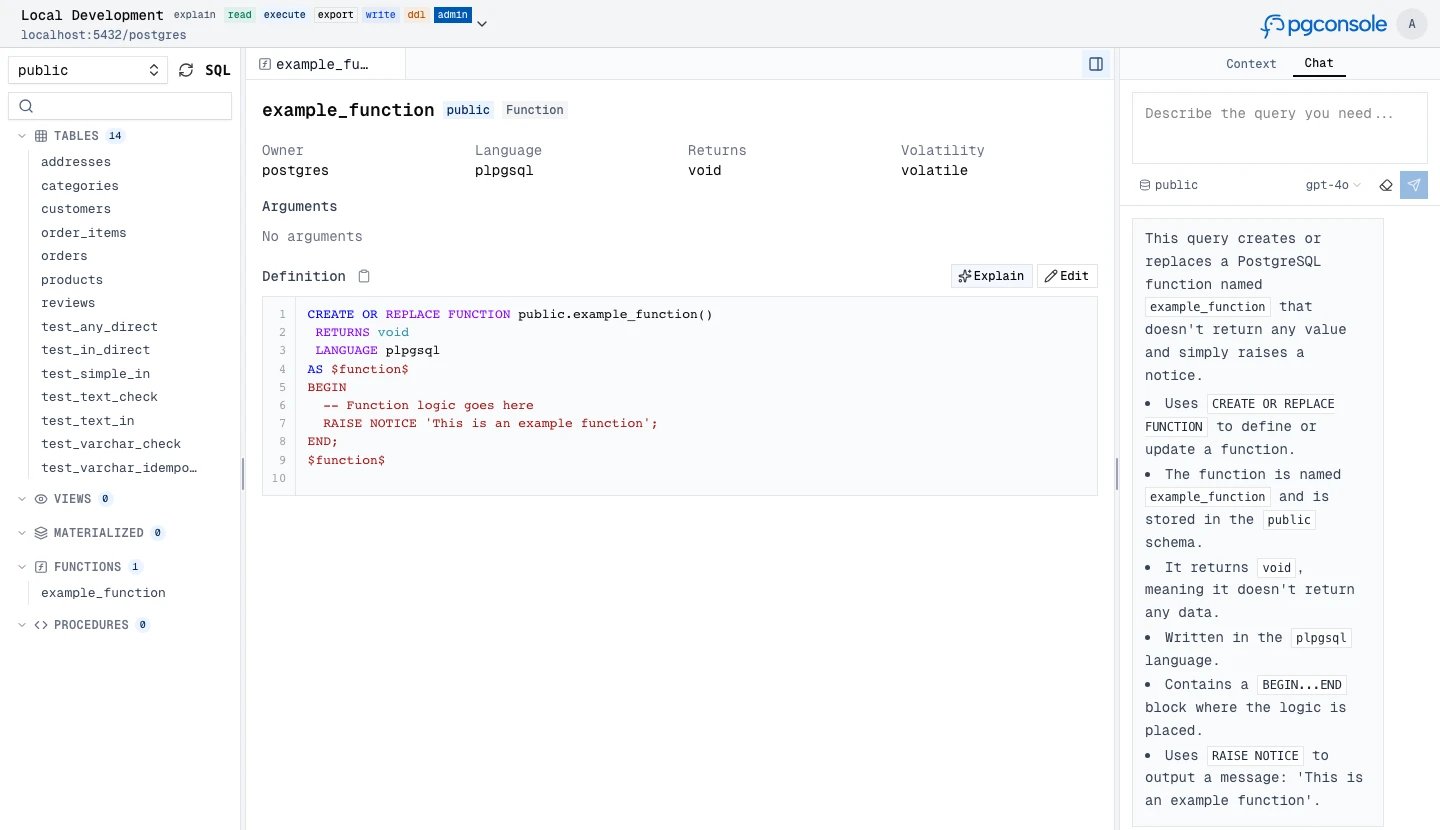1440x830 pixels.
Task: Open the addresses table
Action: [x=76, y=162]
